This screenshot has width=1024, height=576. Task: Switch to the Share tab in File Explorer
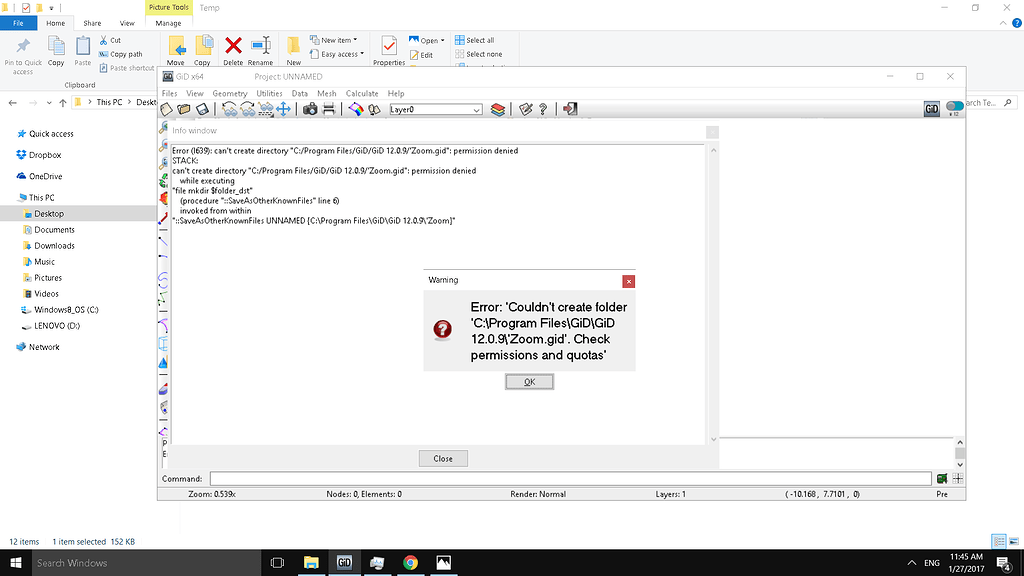[x=92, y=22]
